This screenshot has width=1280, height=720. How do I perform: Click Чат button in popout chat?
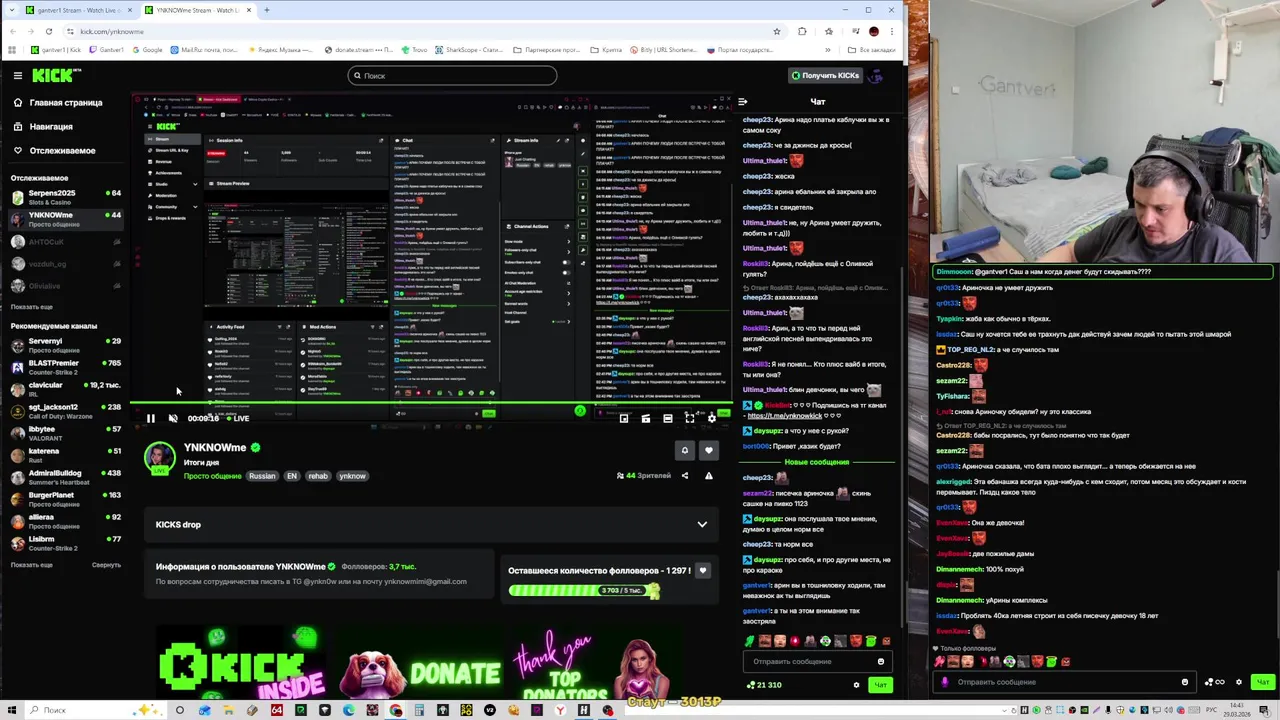[1262, 682]
